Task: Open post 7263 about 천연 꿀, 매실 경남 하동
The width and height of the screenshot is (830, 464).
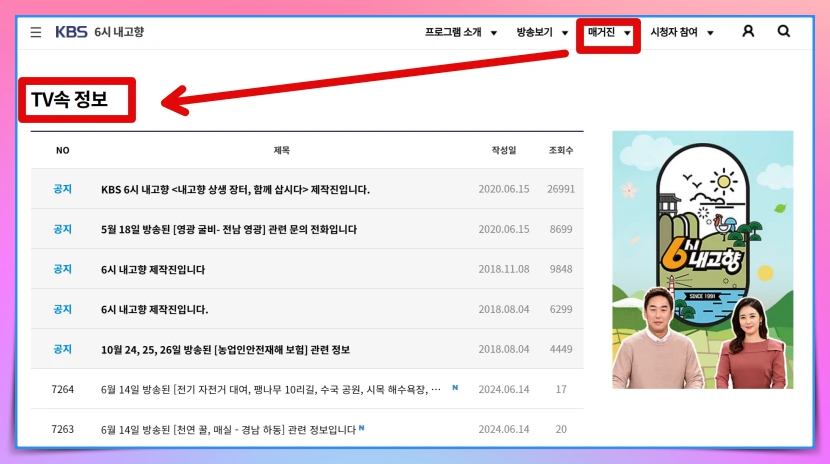Action: pos(228,430)
